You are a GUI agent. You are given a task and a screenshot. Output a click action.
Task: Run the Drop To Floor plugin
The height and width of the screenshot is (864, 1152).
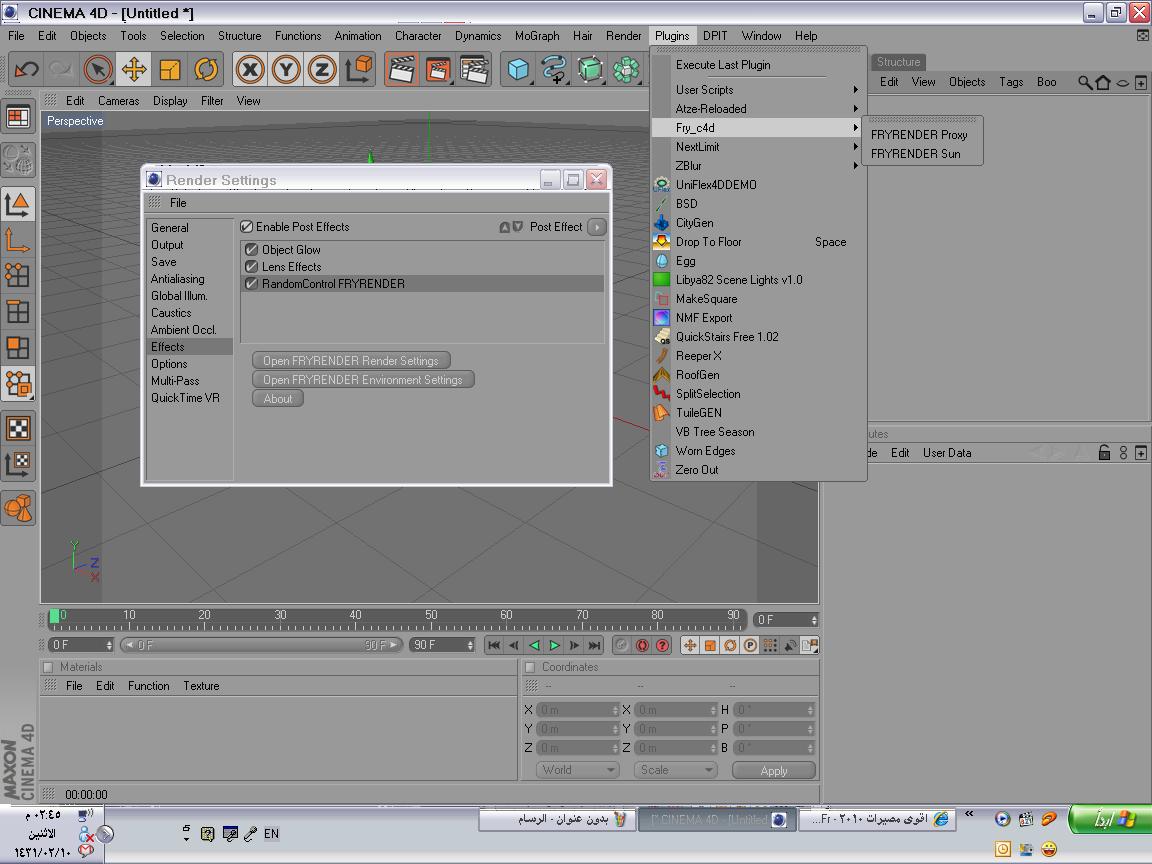(x=759, y=242)
